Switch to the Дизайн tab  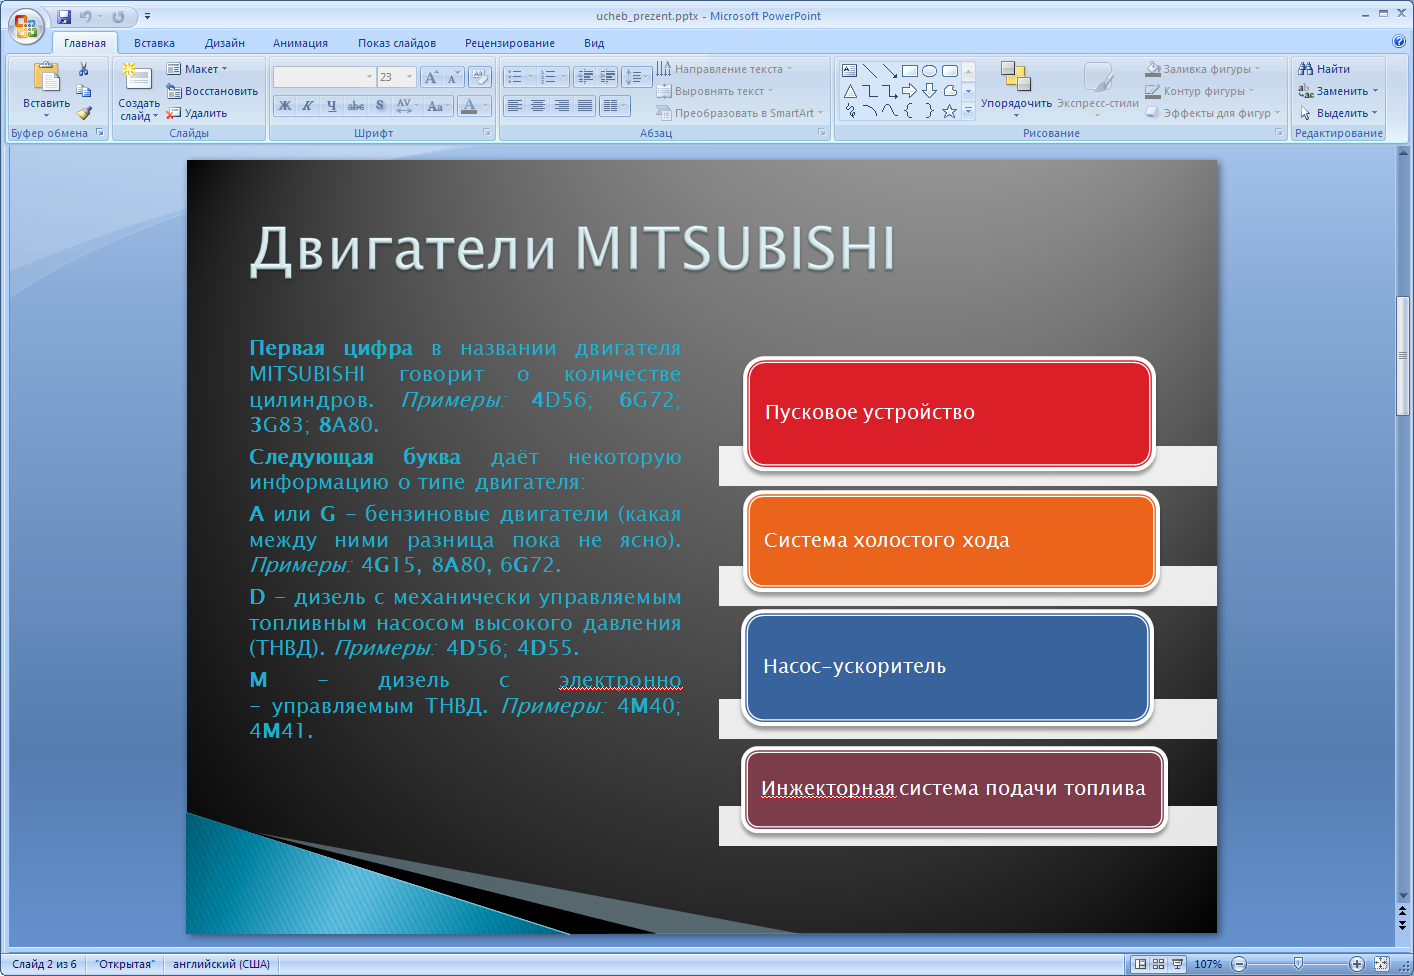click(225, 43)
